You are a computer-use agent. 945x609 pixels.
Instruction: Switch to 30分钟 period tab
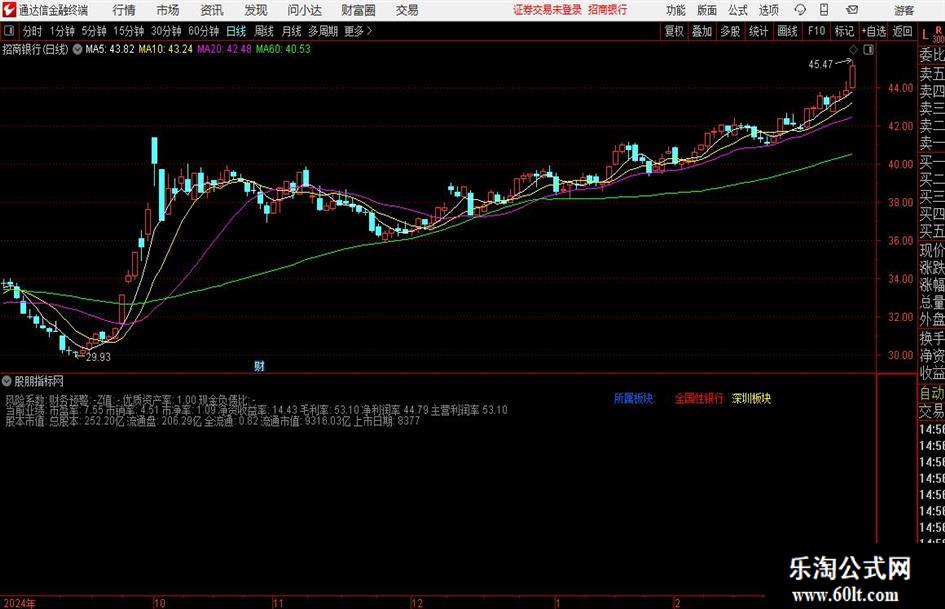(x=166, y=31)
